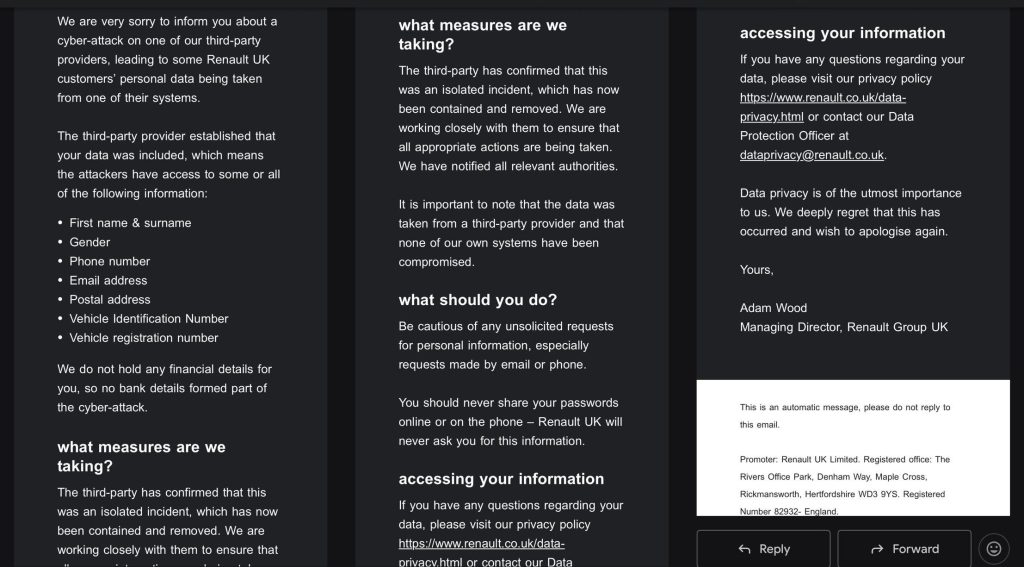Click the Reply button

point(763,549)
